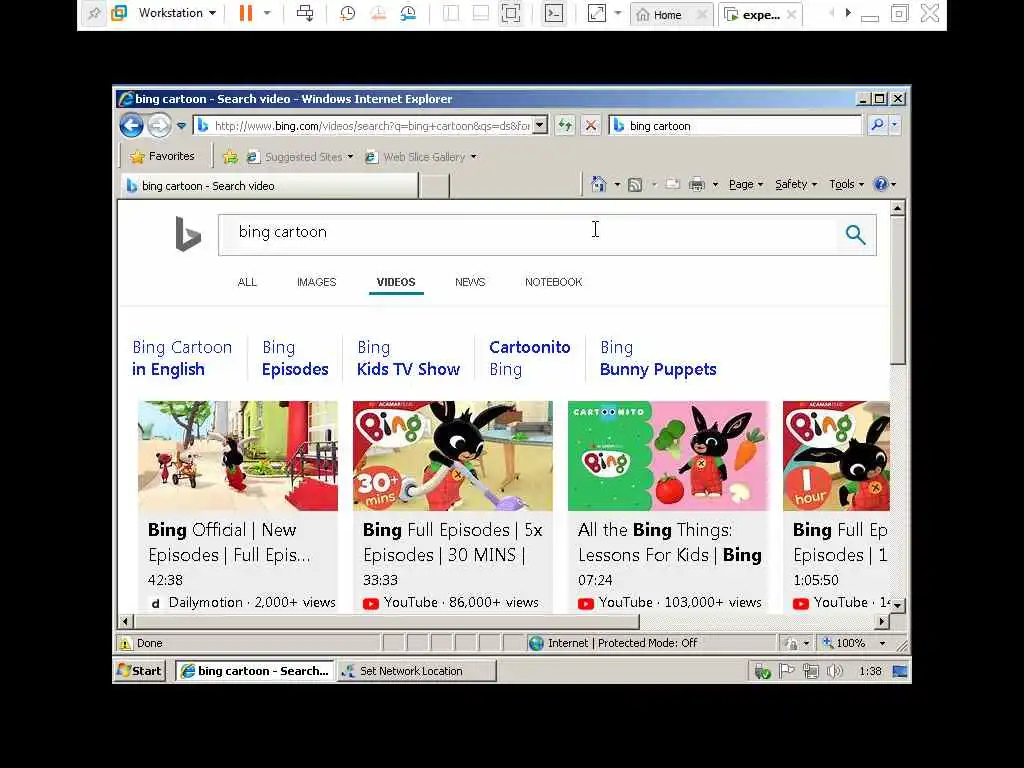Open snapshot manager icon
Viewport: 1024px width, 768px height.
click(x=408, y=13)
